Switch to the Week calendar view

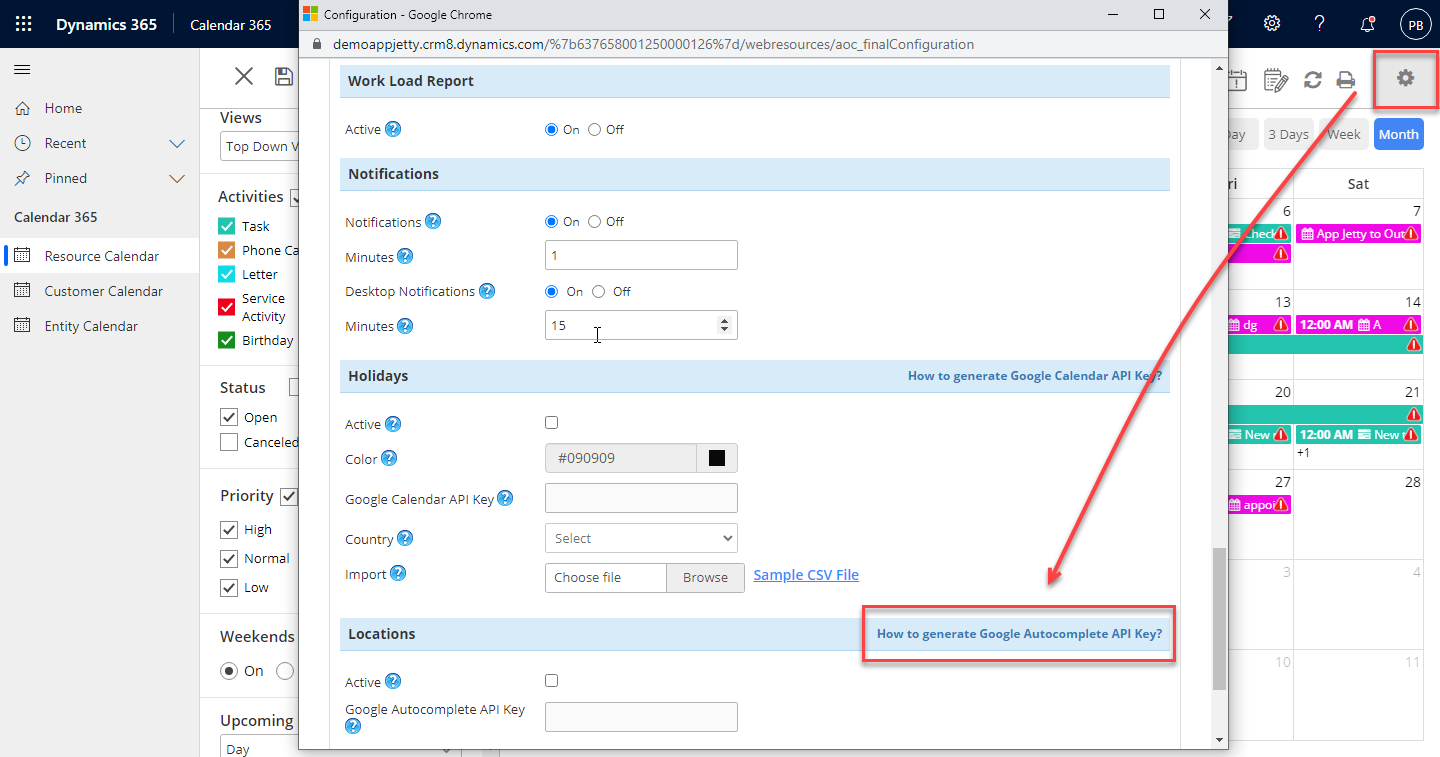tap(1343, 134)
